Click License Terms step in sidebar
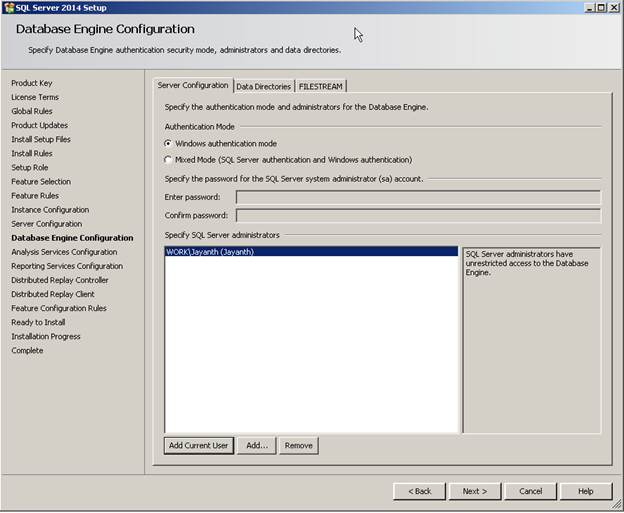The image size is (624, 513). (35, 97)
